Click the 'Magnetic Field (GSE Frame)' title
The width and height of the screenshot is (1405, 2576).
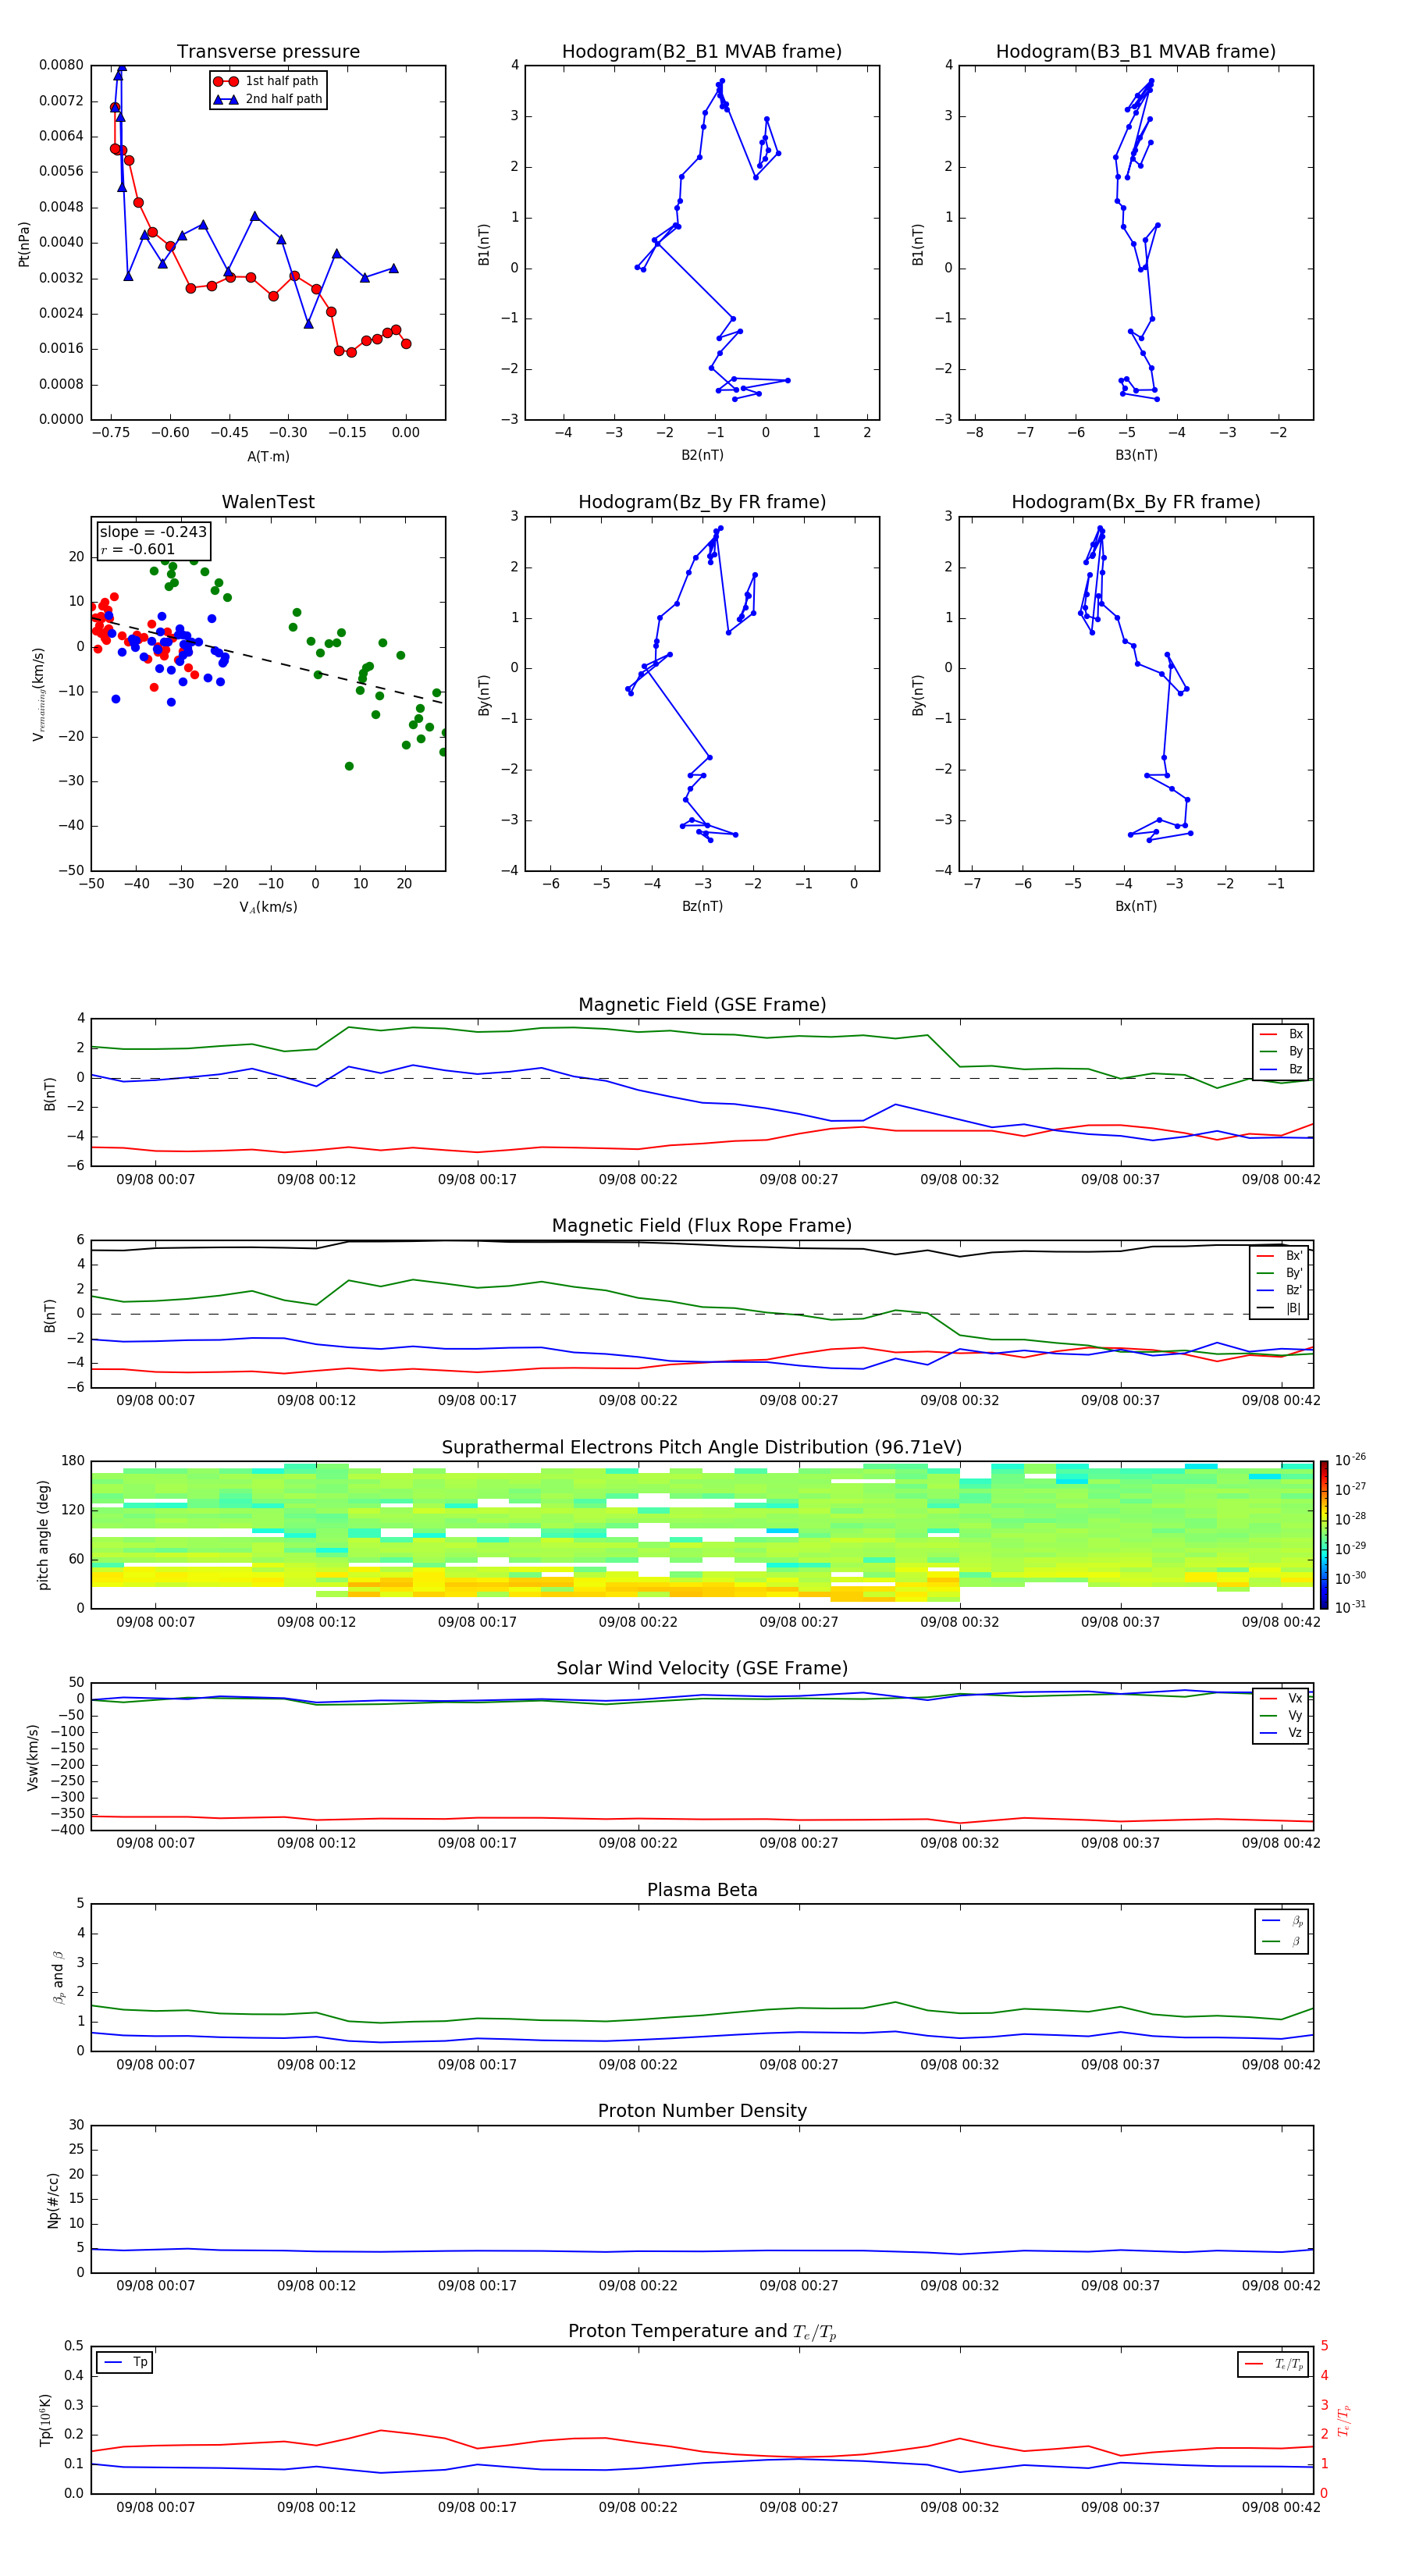(x=702, y=1005)
